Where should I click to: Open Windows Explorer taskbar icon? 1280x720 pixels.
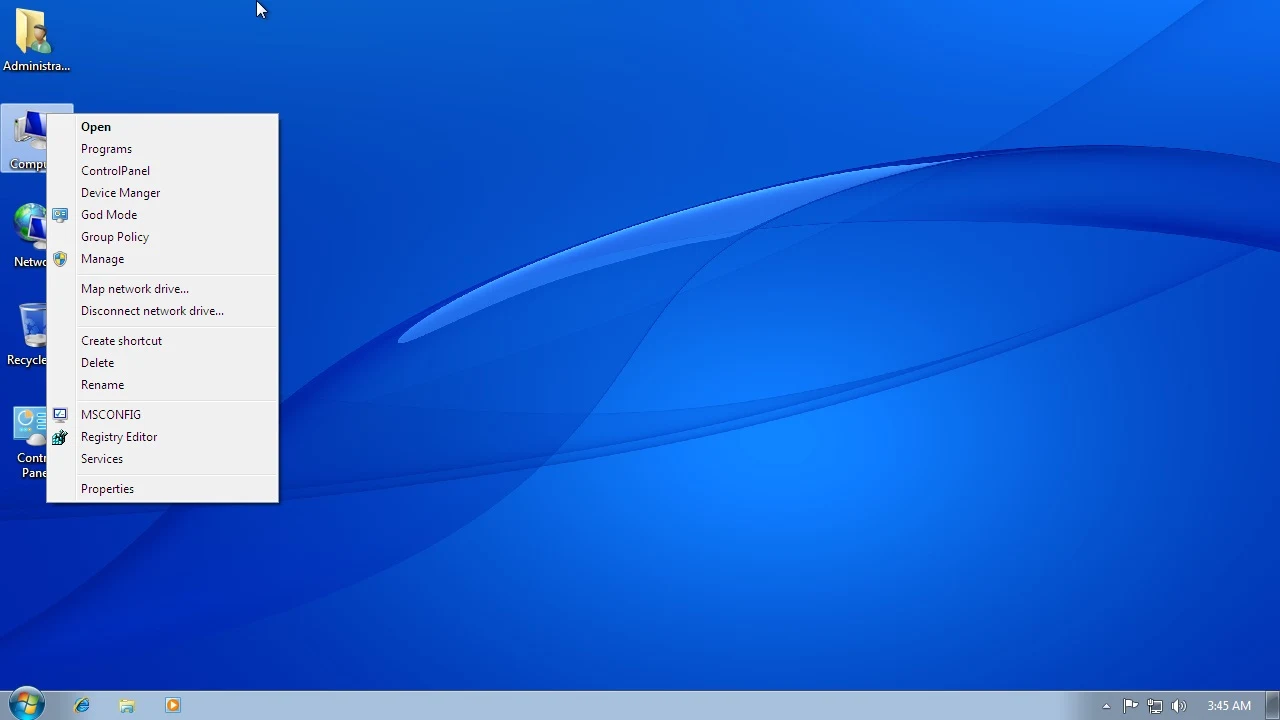(127, 705)
